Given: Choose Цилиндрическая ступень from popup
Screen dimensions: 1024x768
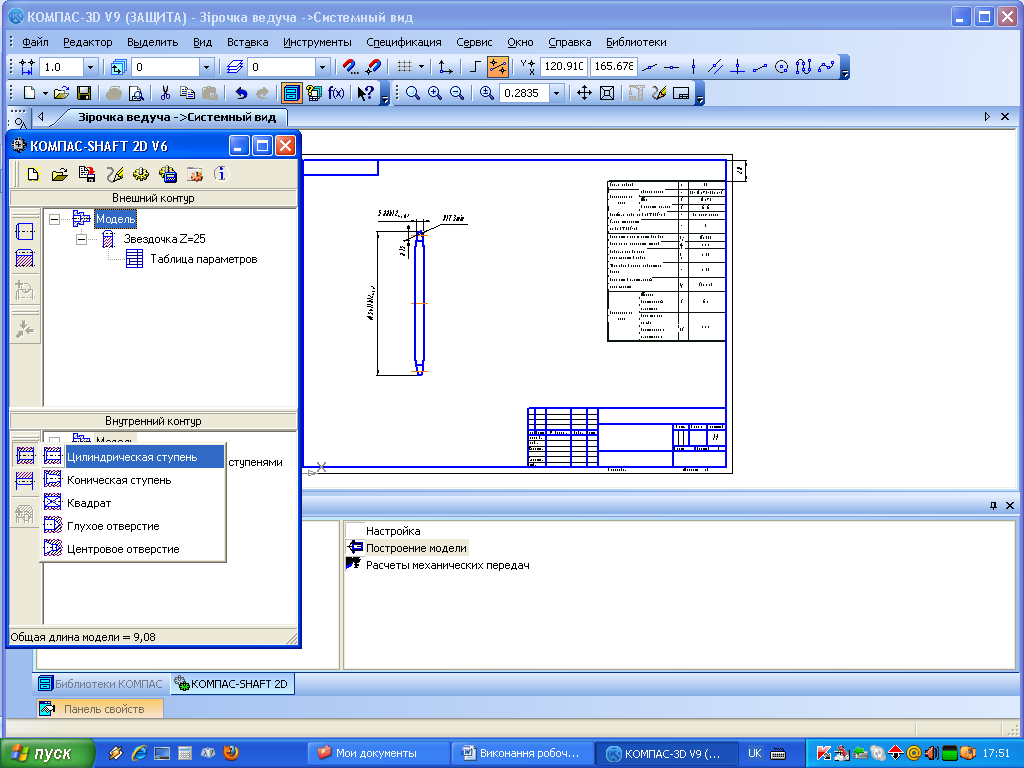Looking at the screenshot, I should pos(133,457).
